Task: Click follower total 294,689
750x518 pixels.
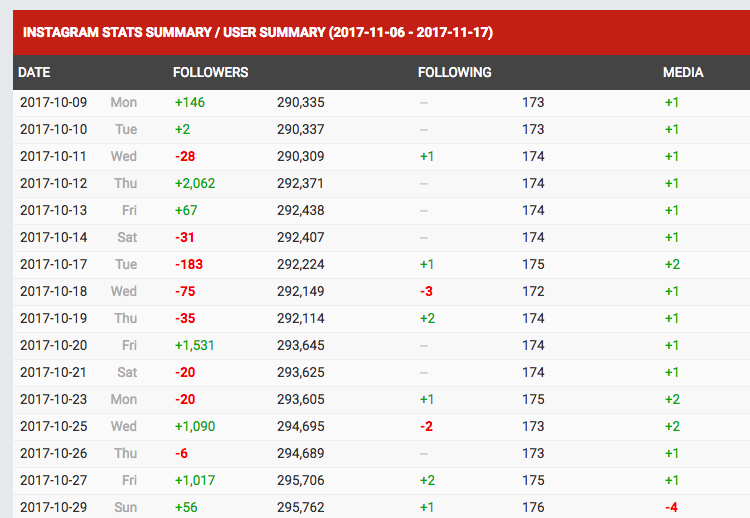Action: click(x=300, y=453)
